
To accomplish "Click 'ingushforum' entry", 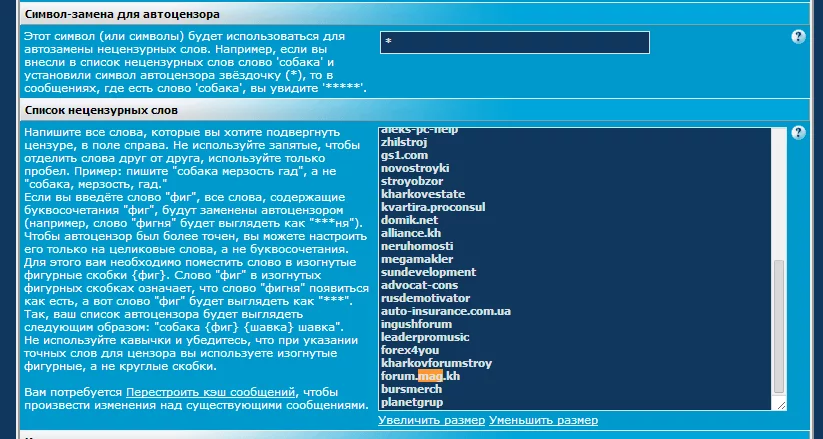I will coord(416,324).
